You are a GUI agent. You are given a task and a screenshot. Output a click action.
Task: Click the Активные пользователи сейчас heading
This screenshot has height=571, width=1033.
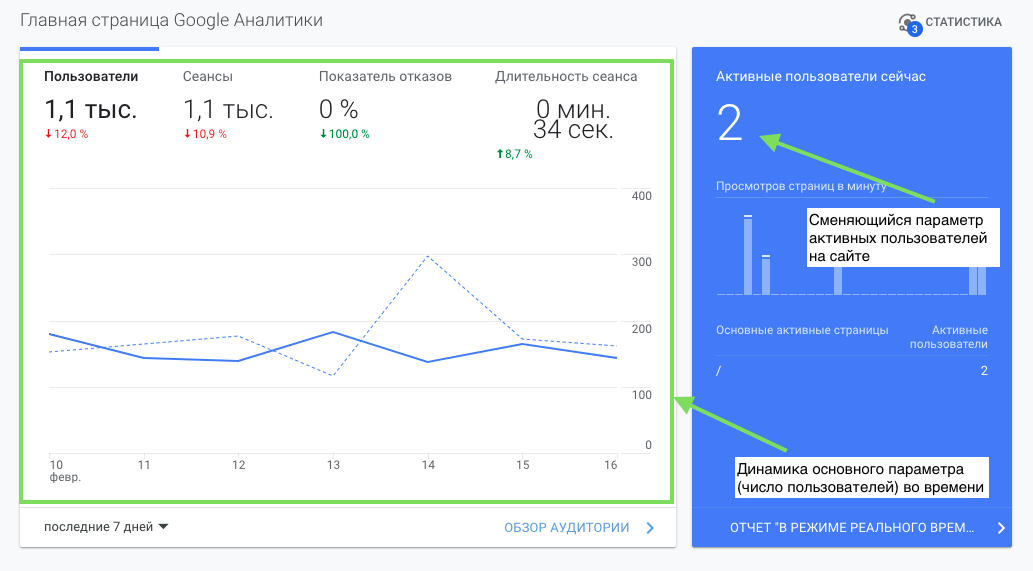pos(821,76)
